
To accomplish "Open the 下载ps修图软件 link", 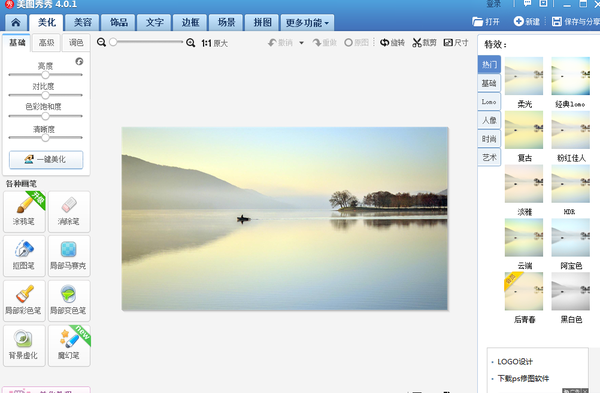I will [x=523, y=378].
